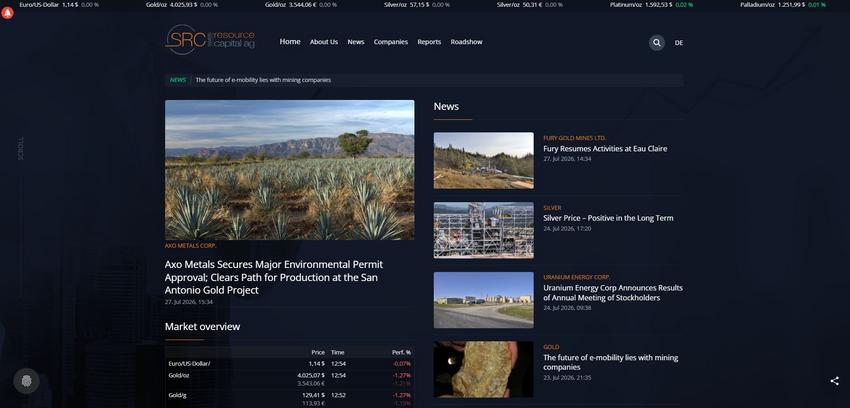Click Gold/oz 4.025,93 $ in top ticker
This screenshot has width=850, height=408.
click(182, 4)
